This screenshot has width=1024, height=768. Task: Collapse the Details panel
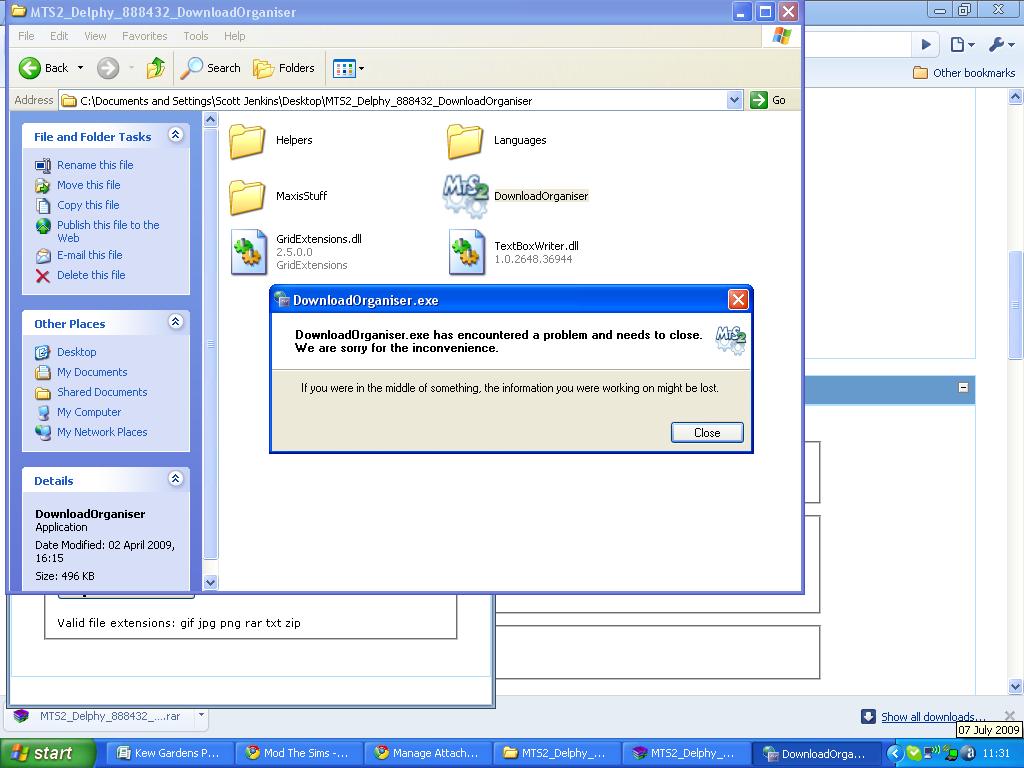pos(175,479)
